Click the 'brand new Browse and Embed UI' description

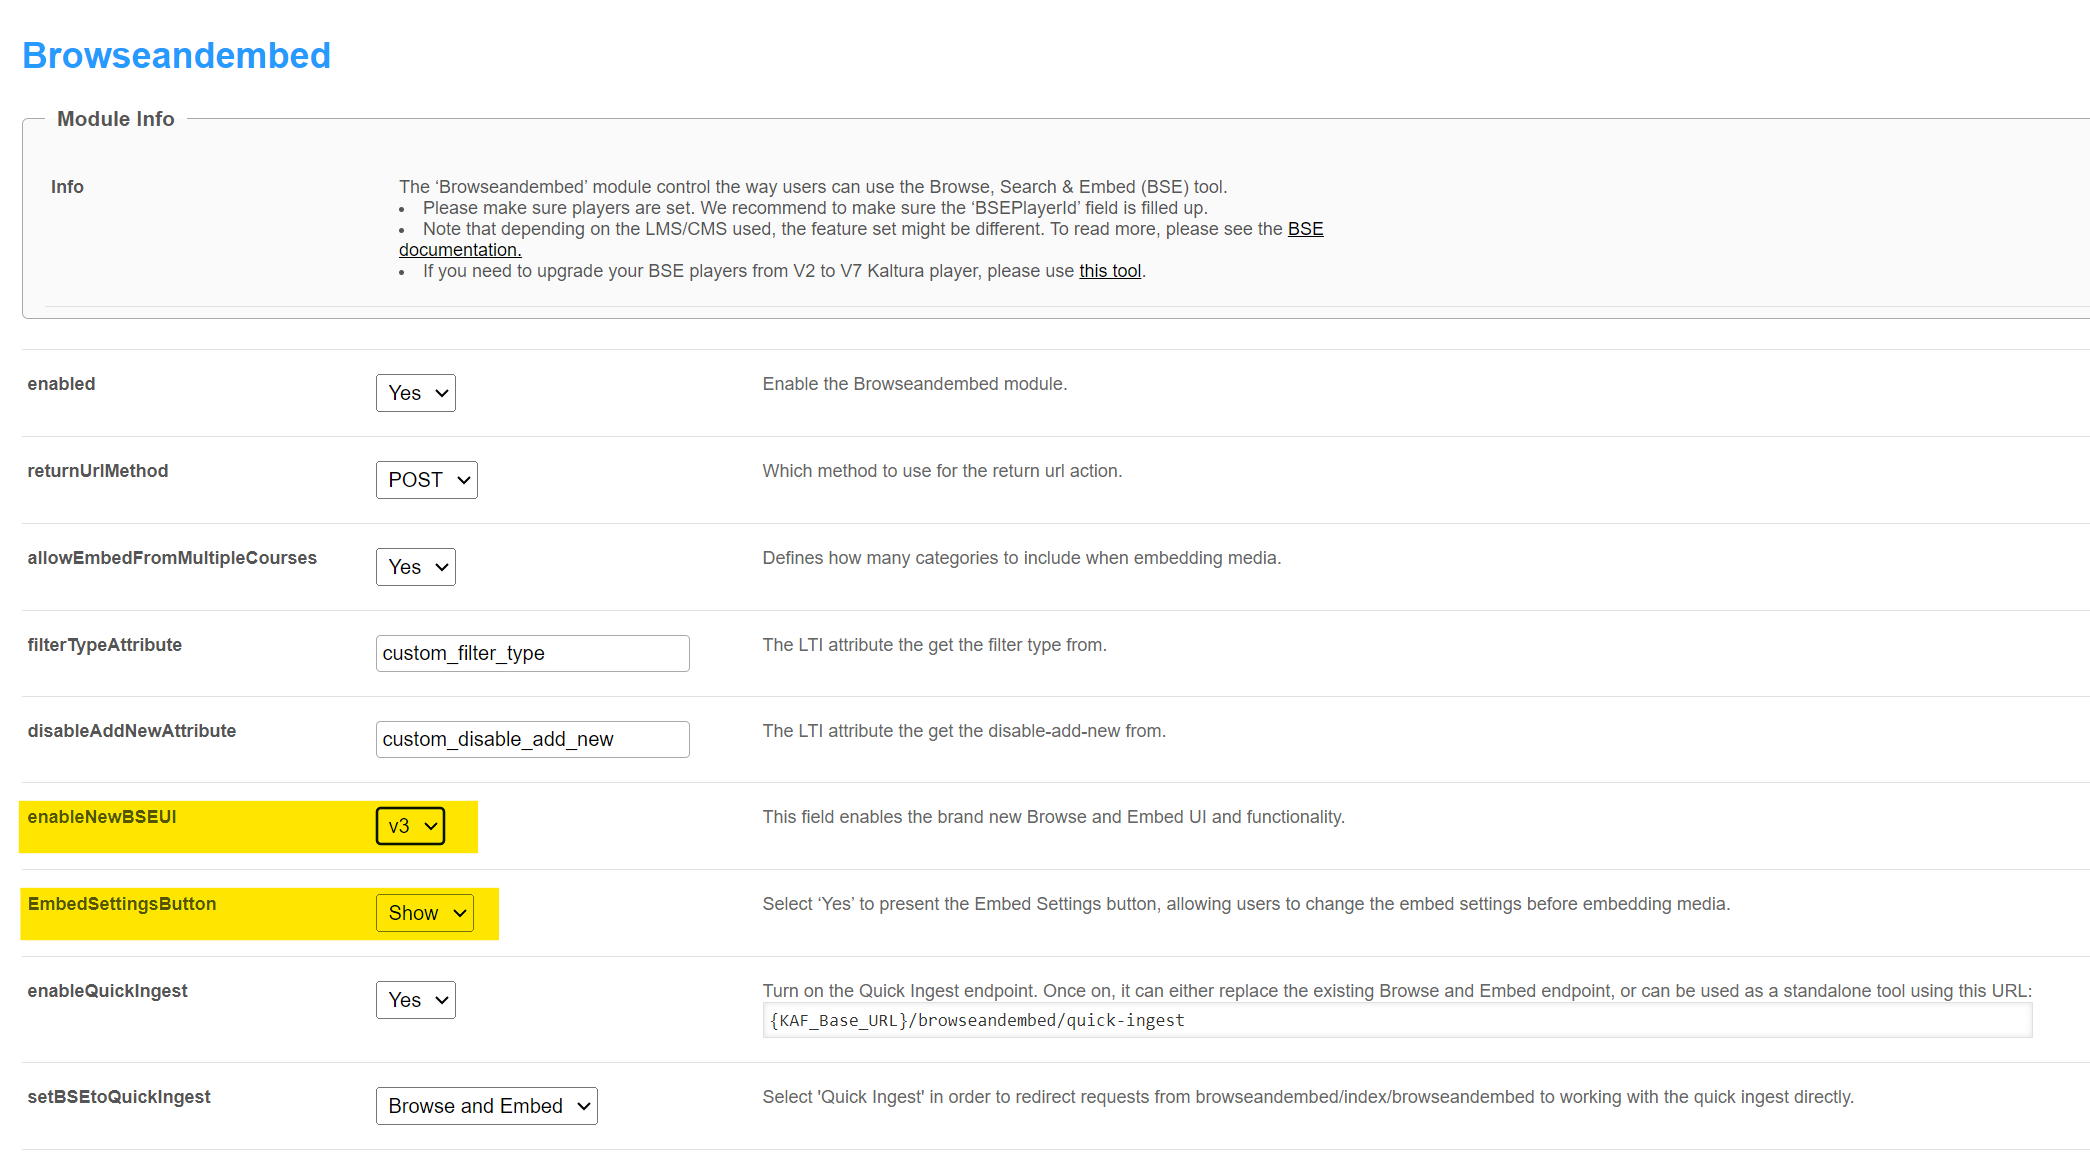(x=1053, y=817)
